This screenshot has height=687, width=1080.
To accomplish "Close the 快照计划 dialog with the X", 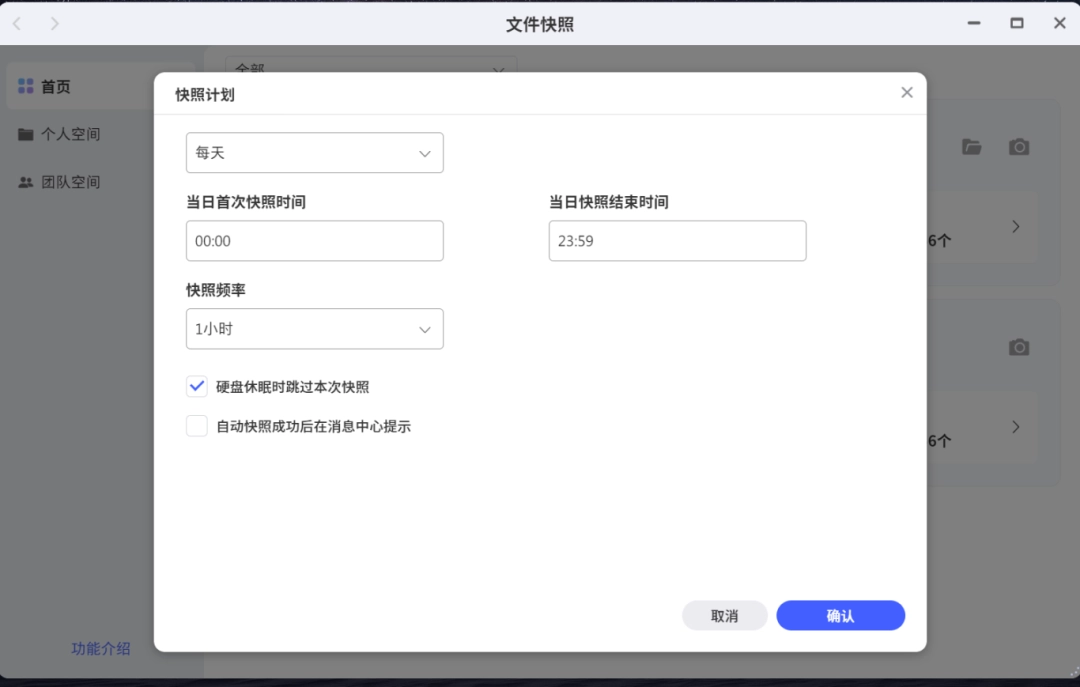I will [x=906, y=92].
